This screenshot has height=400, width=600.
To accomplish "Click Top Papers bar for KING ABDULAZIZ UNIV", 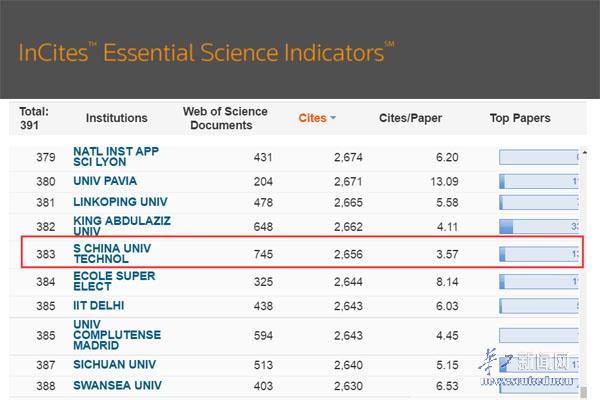I will 540,226.
